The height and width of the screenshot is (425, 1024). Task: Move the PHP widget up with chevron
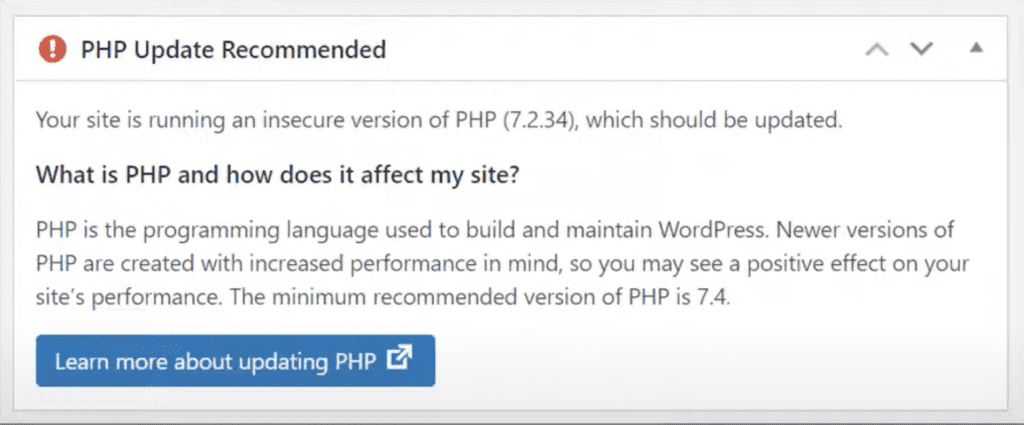(x=877, y=49)
